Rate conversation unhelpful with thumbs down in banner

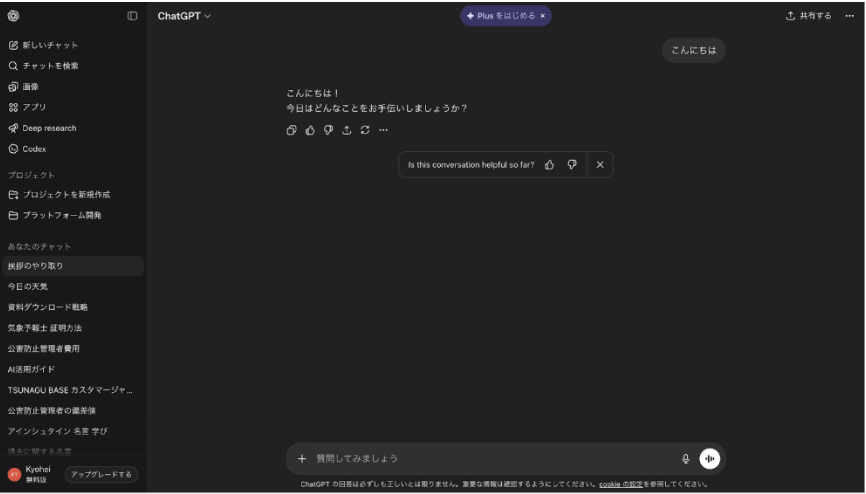click(x=572, y=165)
